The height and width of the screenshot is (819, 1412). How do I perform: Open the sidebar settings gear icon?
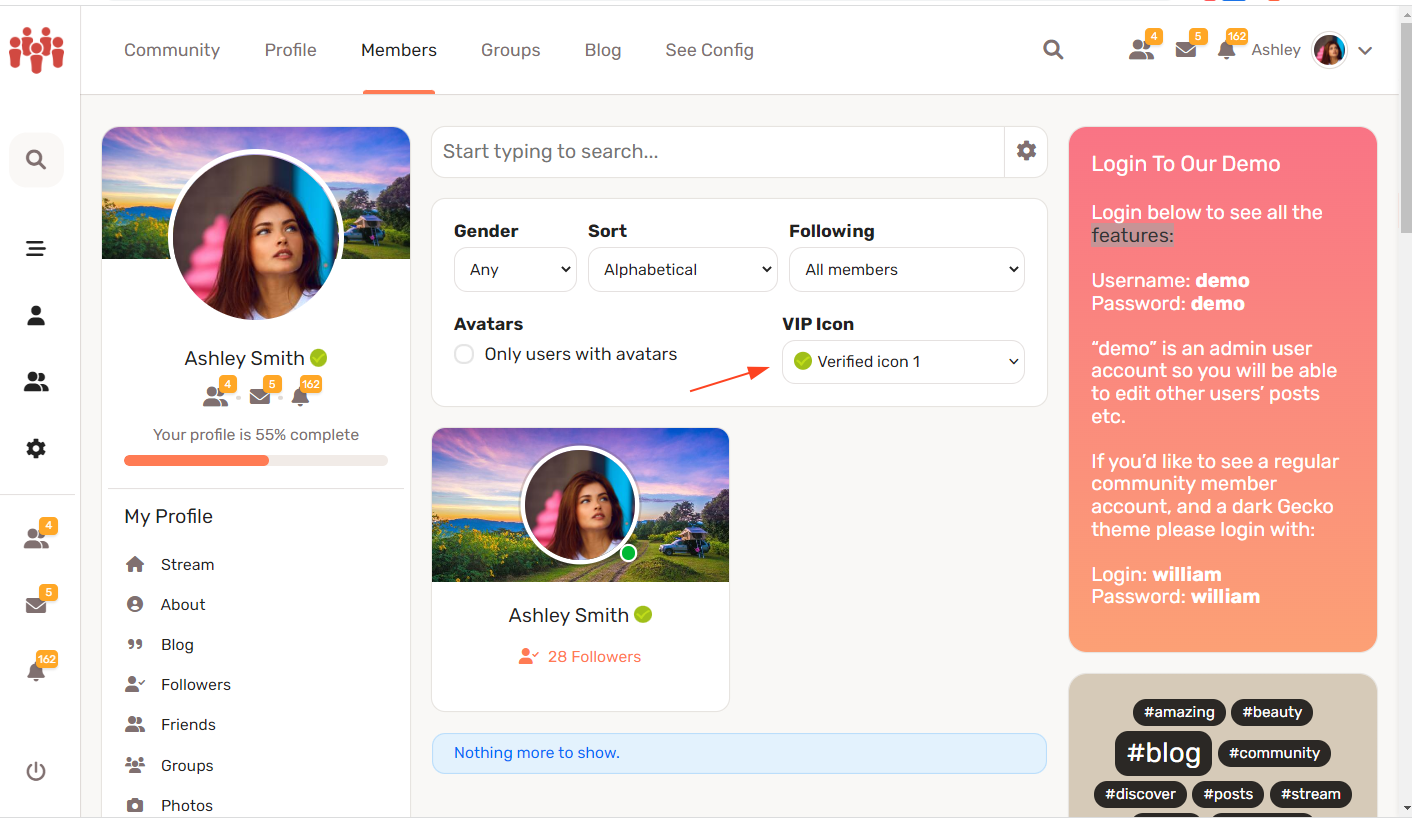(36, 448)
